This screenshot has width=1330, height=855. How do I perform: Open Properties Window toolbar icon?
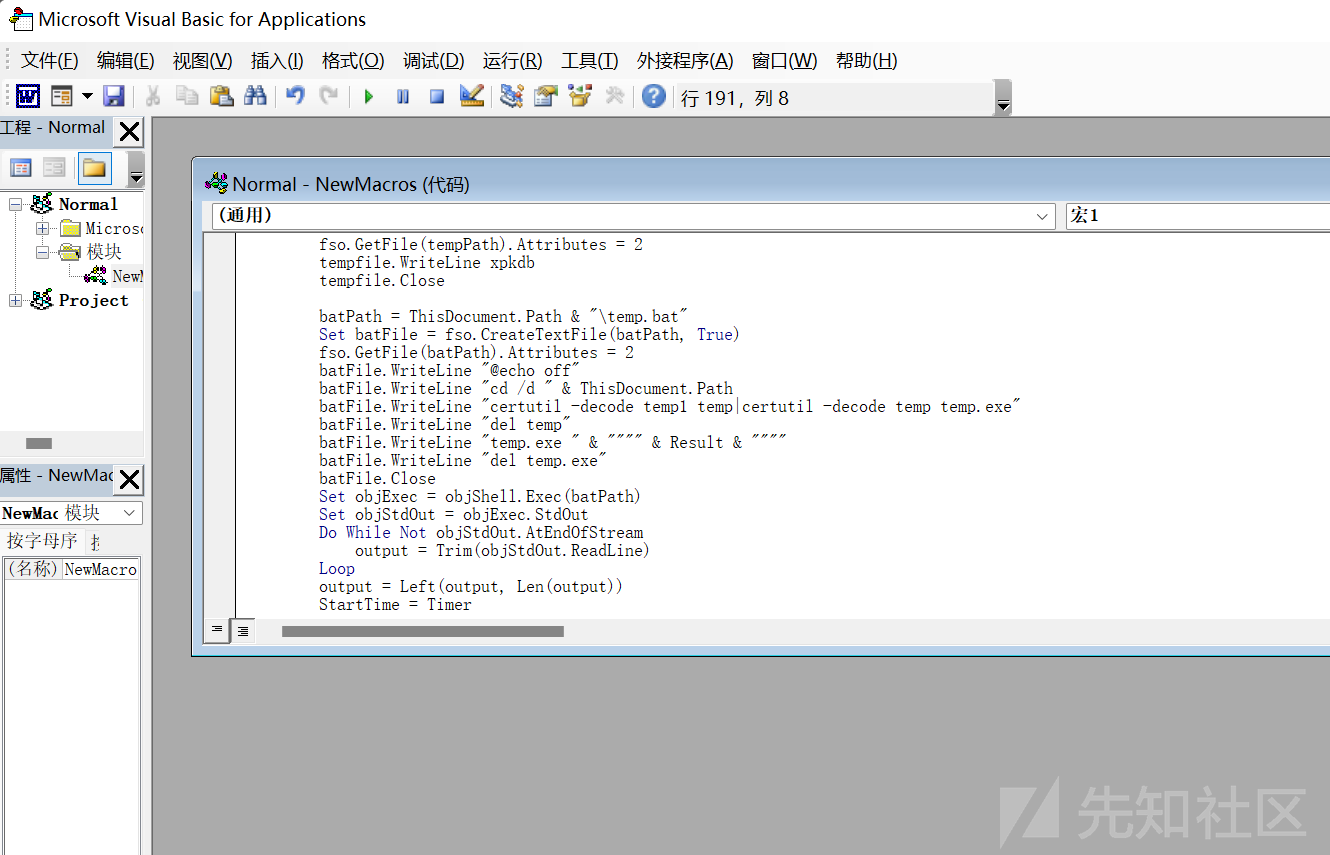pos(545,96)
